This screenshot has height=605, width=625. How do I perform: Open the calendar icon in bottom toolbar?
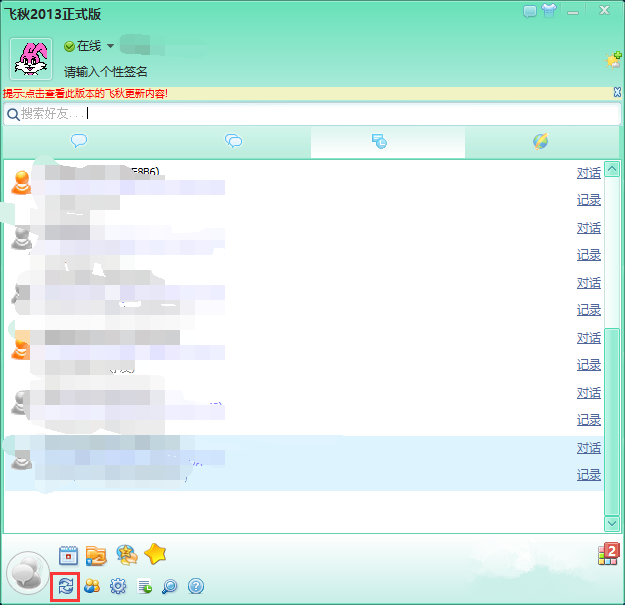[69, 555]
